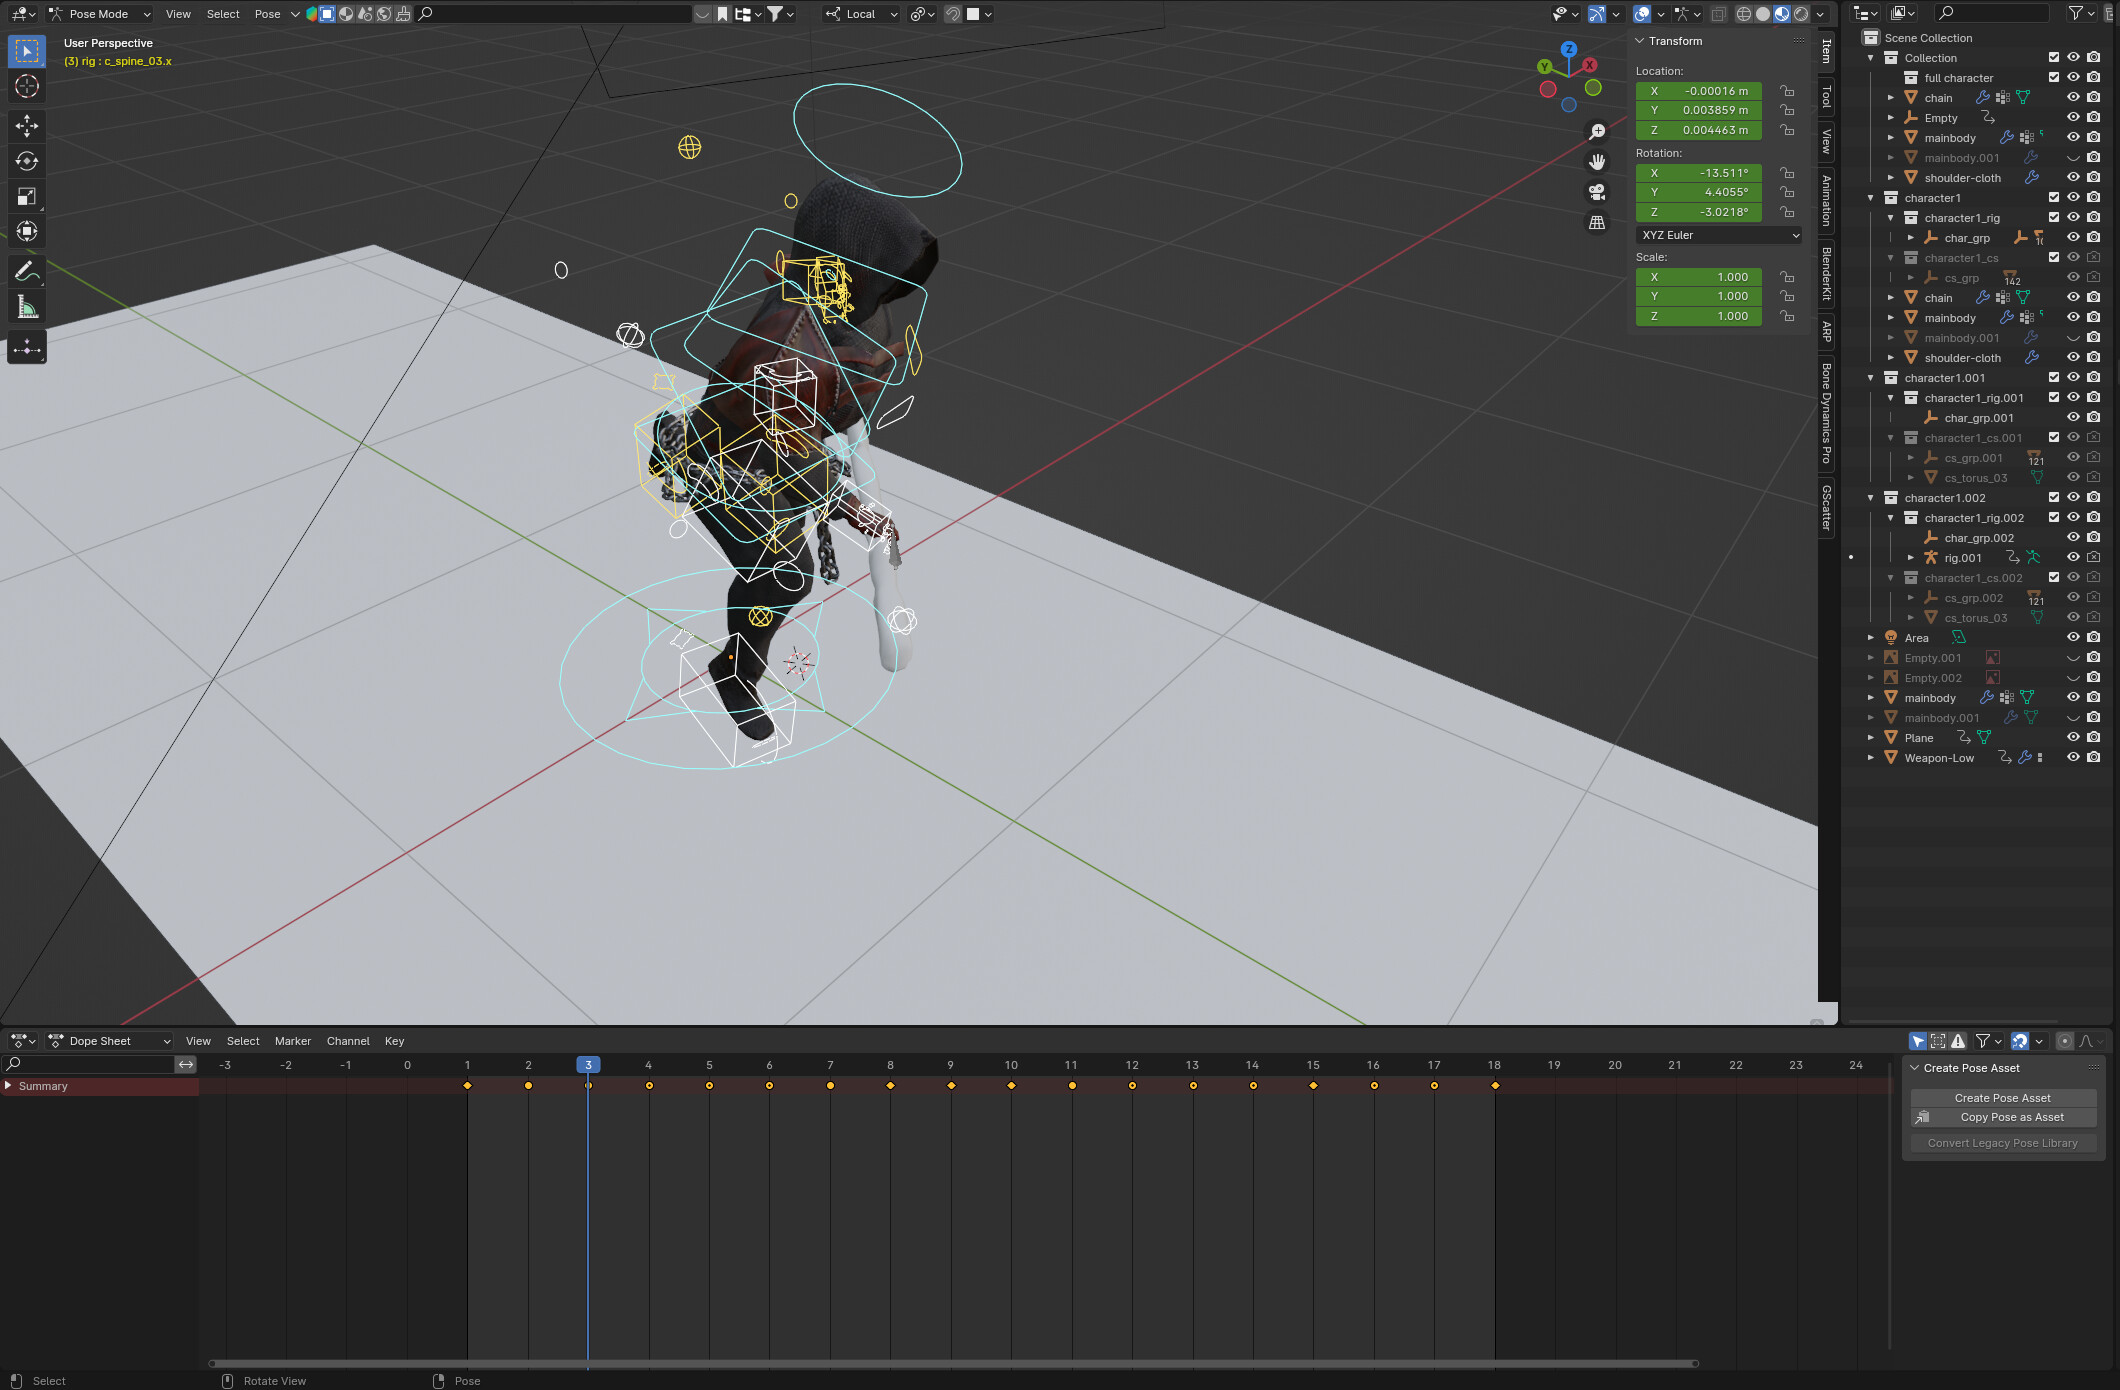Viewport: 2120px width, 1390px height.
Task: Switch to the Bone Dynamics Pro tab
Action: (x=1827, y=413)
